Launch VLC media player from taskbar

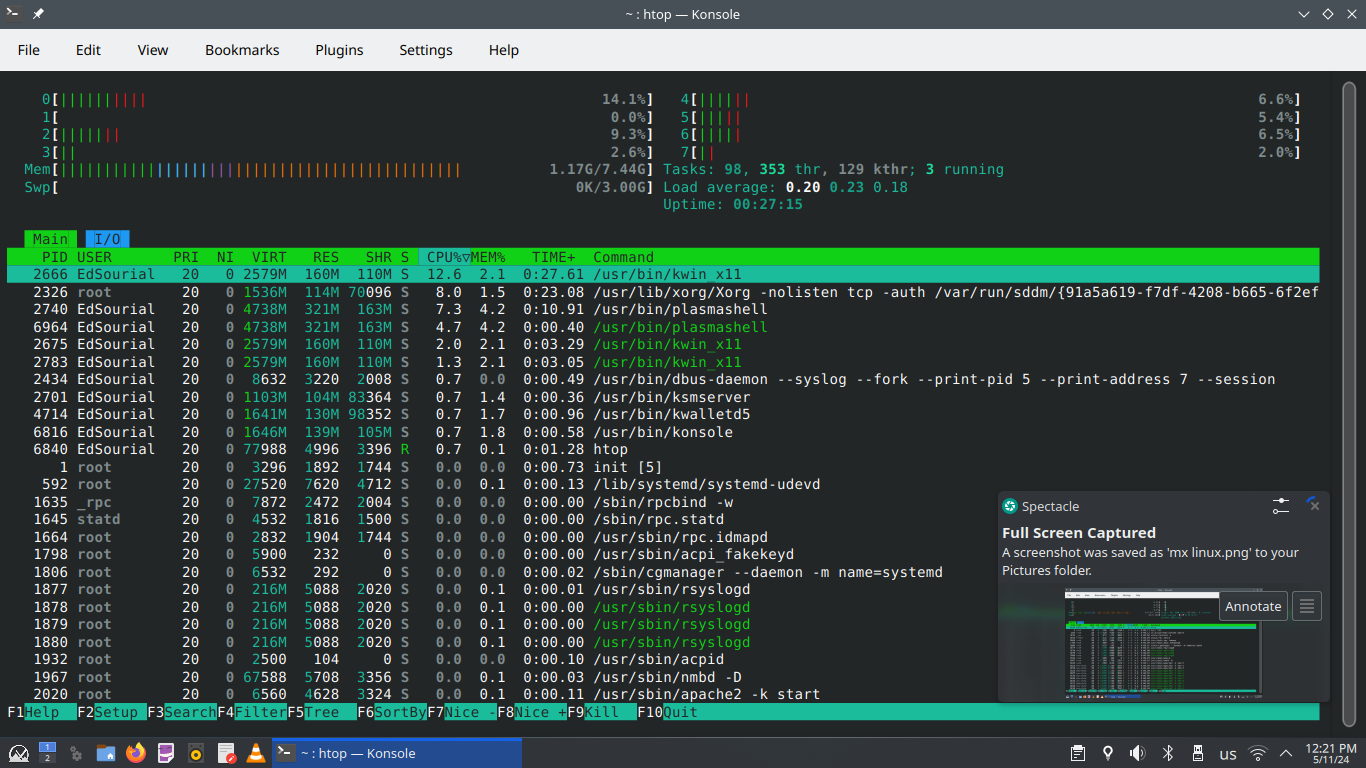pos(256,753)
